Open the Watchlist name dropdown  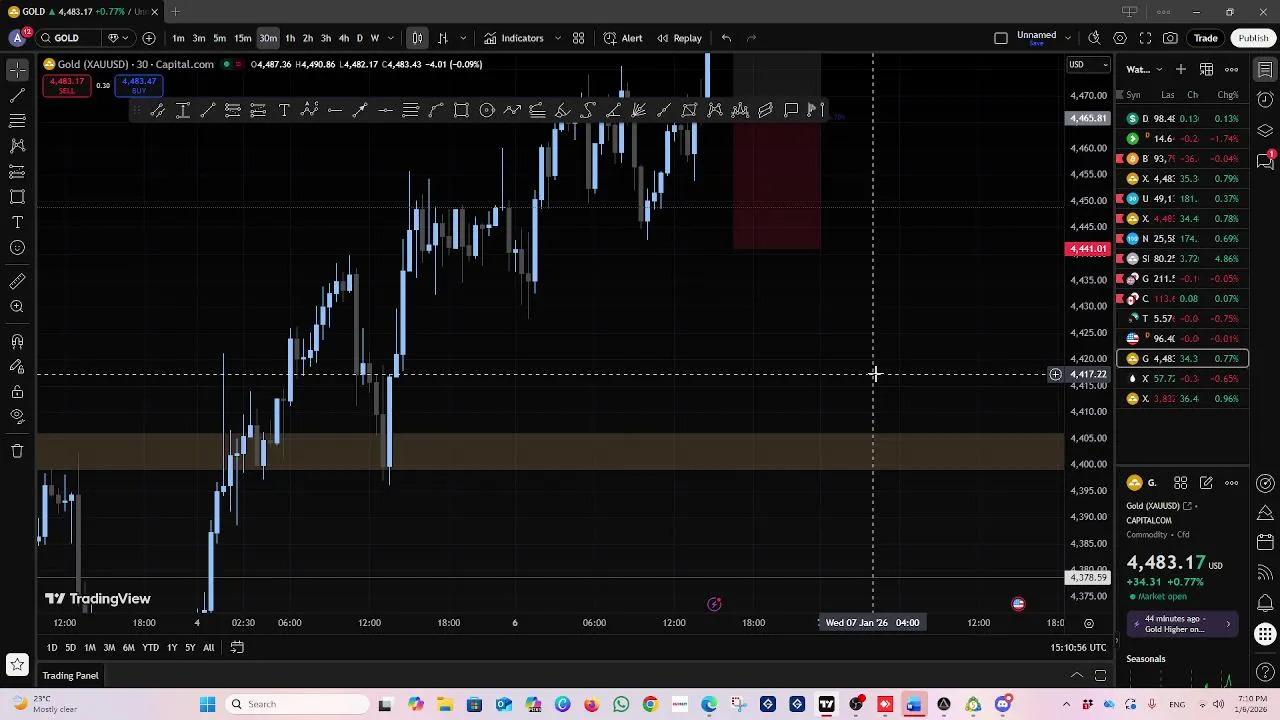point(1145,69)
